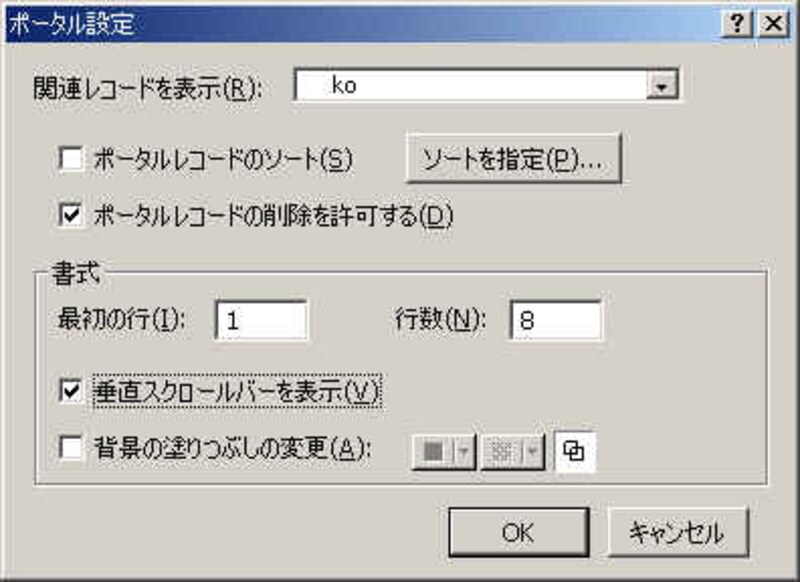Toggle 垂直スクロールバーを表示 checkbox

70,391
